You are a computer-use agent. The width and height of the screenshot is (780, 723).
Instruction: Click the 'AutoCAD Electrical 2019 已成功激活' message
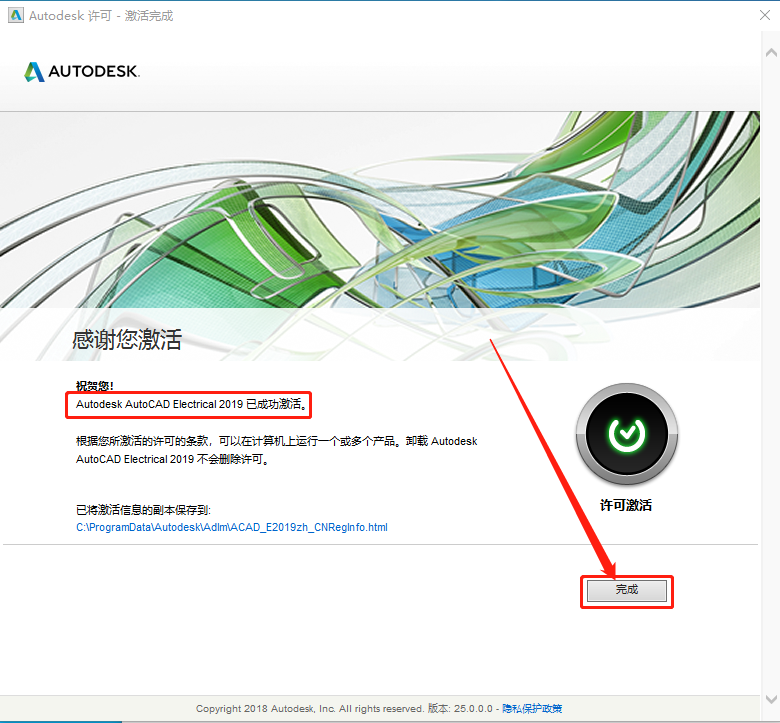click(x=192, y=404)
